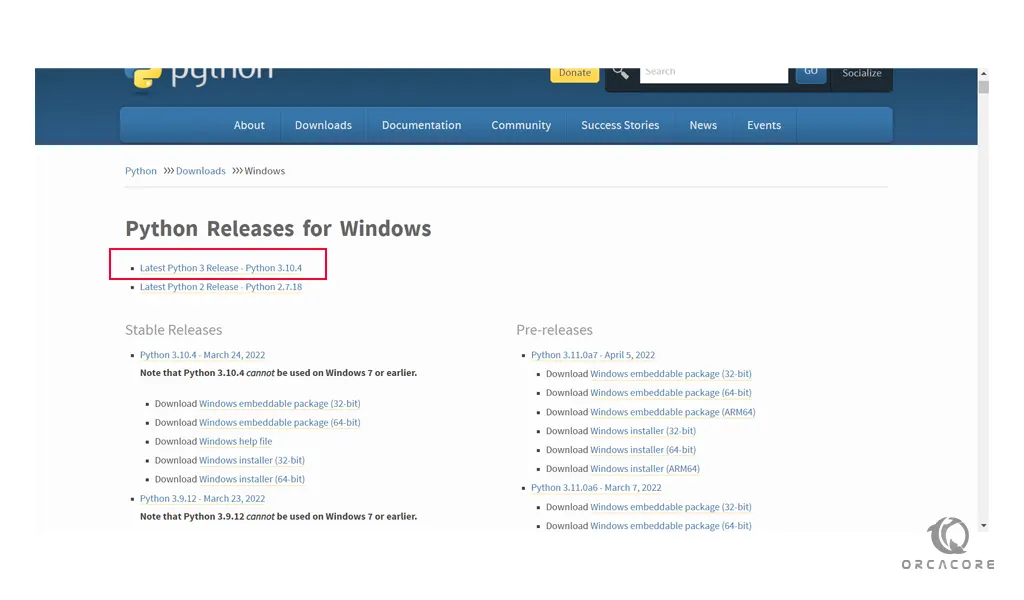1024x600 pixels.
Task: Download 3.10.4 Windows embeddable package (64-bit)
Action: pyautogui.click(x=280, y=423)
